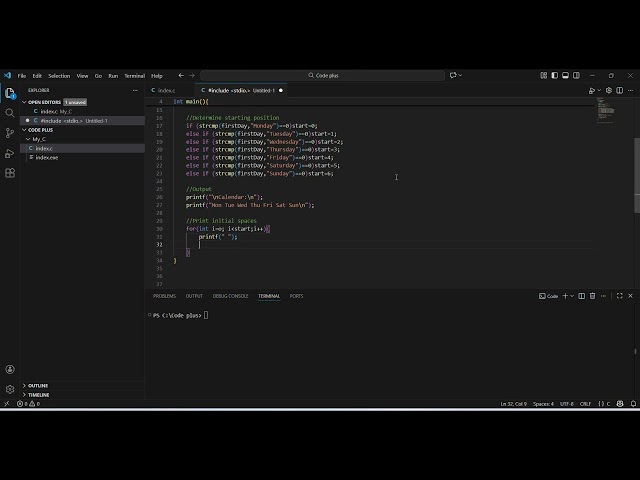Viewport: 640px width, 480px height.
Task: Switch to the Ports panel tab
Action: 296,296
